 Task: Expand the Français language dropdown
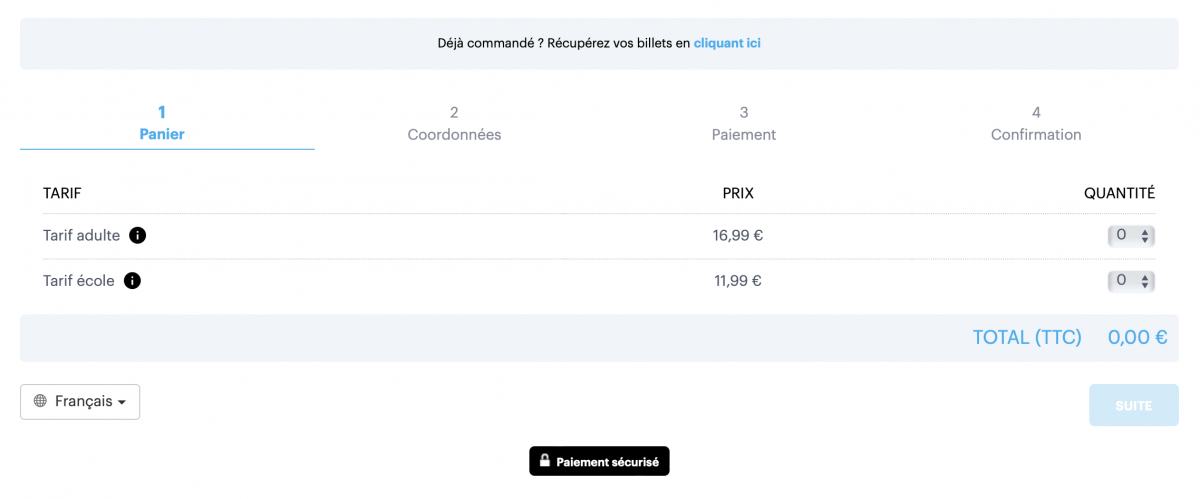coord(80,401)
